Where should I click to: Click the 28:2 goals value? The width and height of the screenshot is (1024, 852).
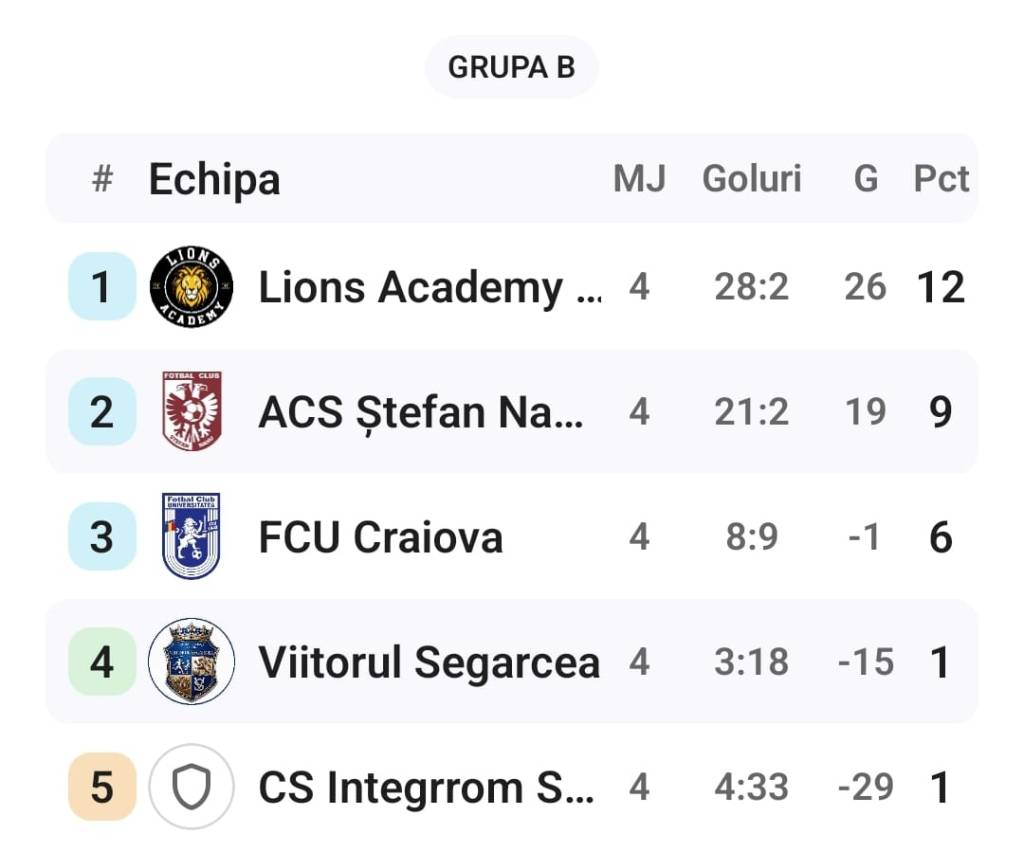pos(752,287)
